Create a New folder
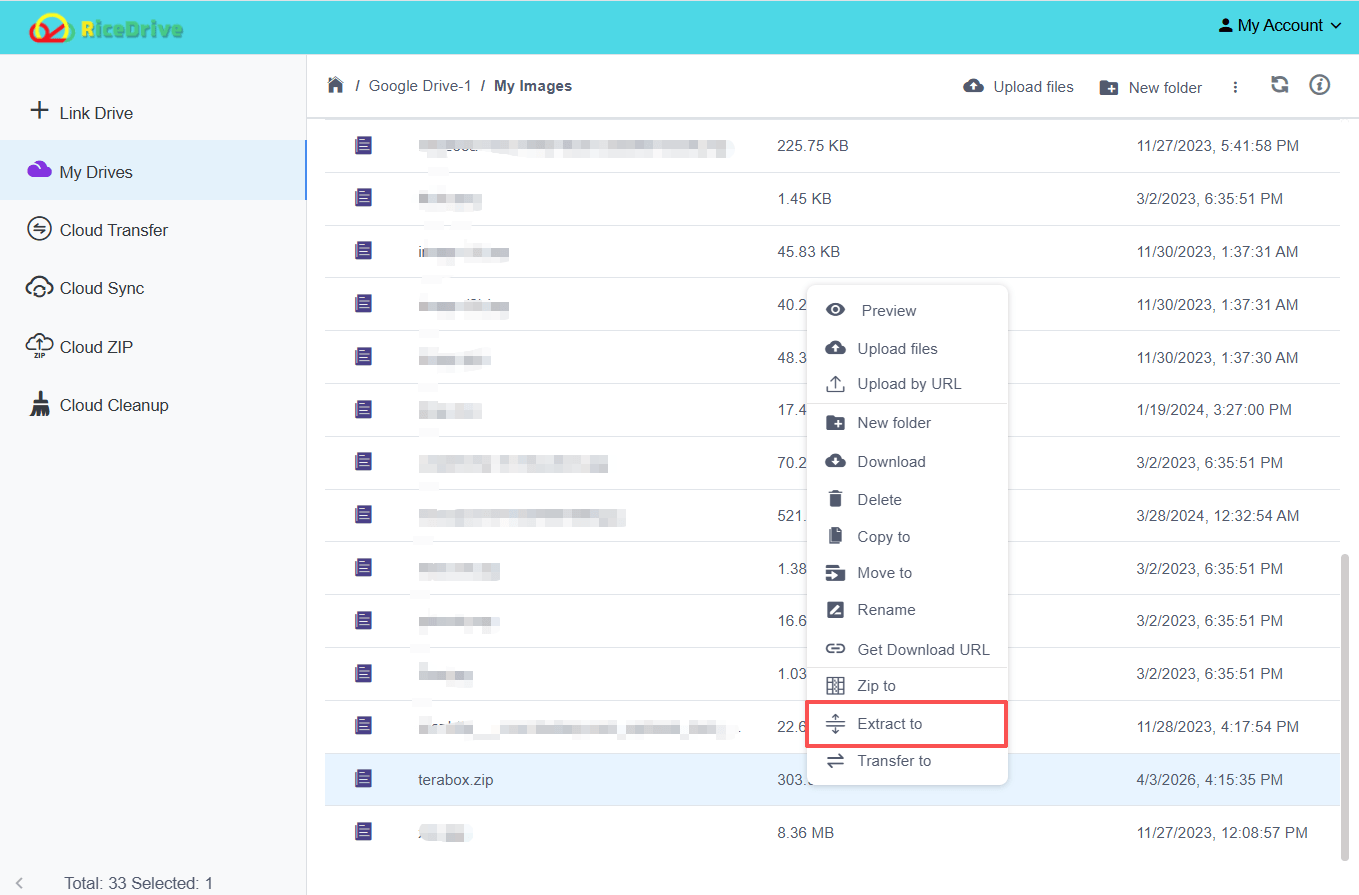This screenshot has width=1359, height=895. (x=1150, y=87)
